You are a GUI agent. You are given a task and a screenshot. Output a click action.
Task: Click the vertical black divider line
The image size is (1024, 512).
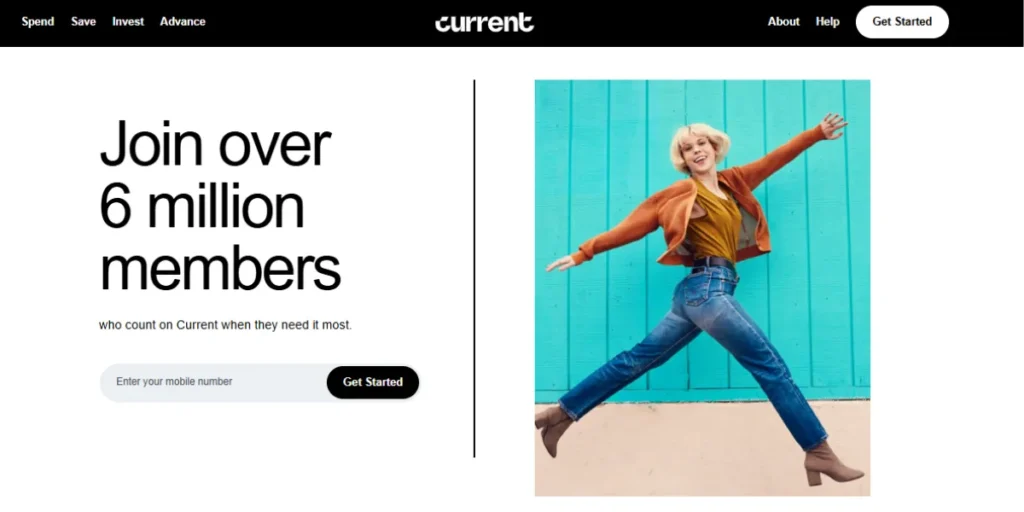(474, 268)
